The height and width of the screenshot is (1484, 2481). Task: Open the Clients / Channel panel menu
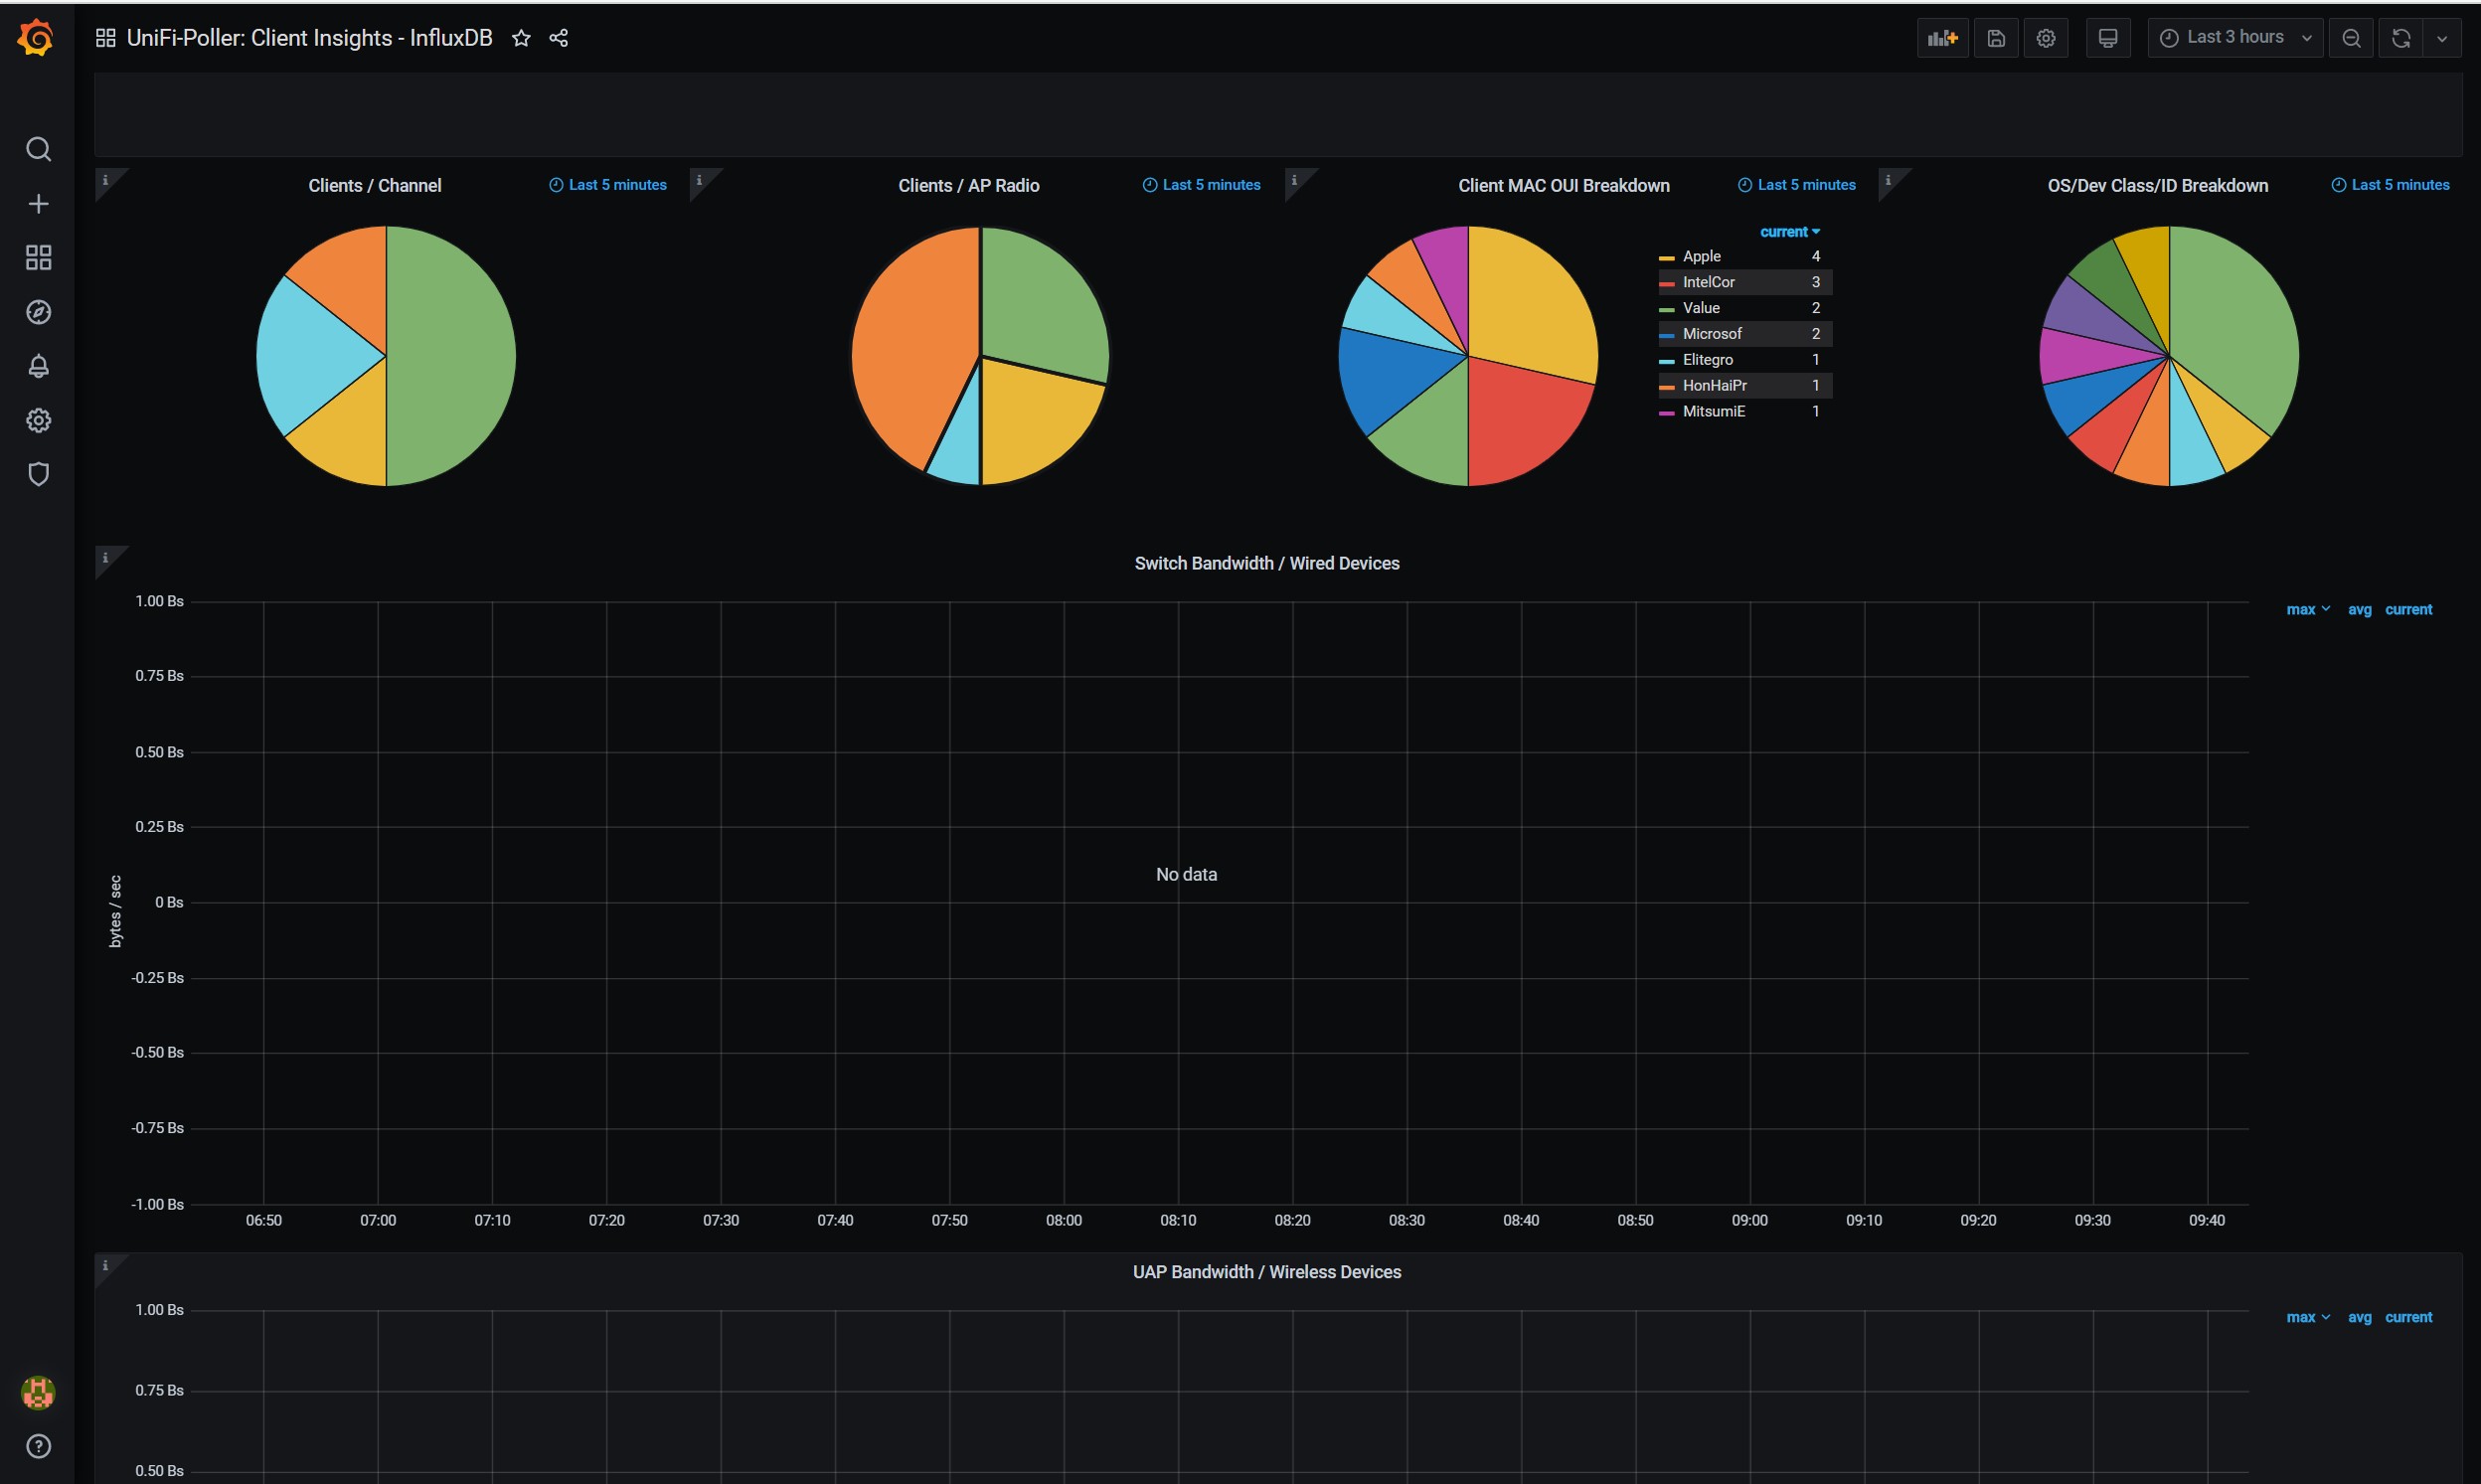[374, 185]
